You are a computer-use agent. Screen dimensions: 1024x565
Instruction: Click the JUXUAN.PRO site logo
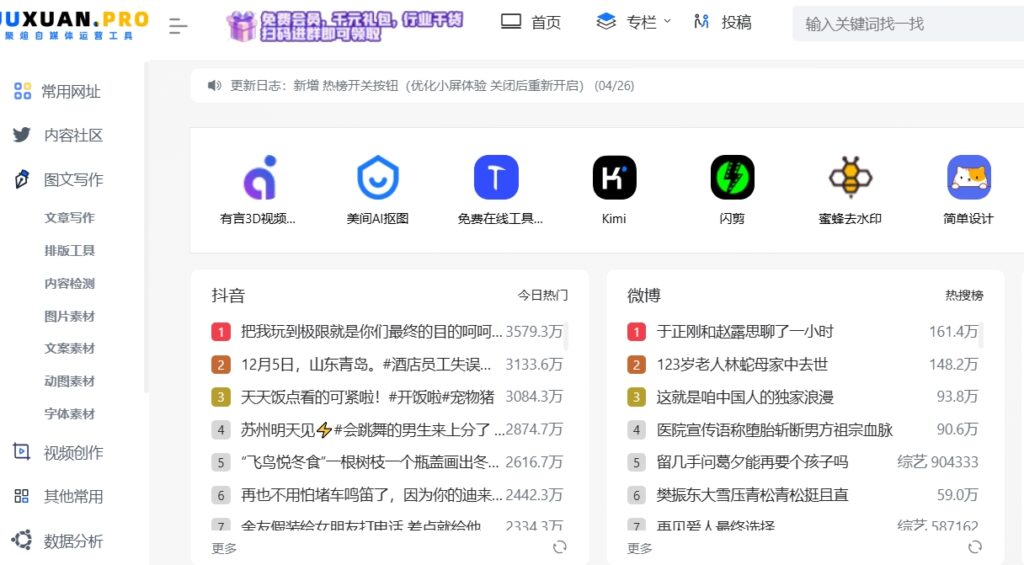pyautogui.click(x=73, y=25)
